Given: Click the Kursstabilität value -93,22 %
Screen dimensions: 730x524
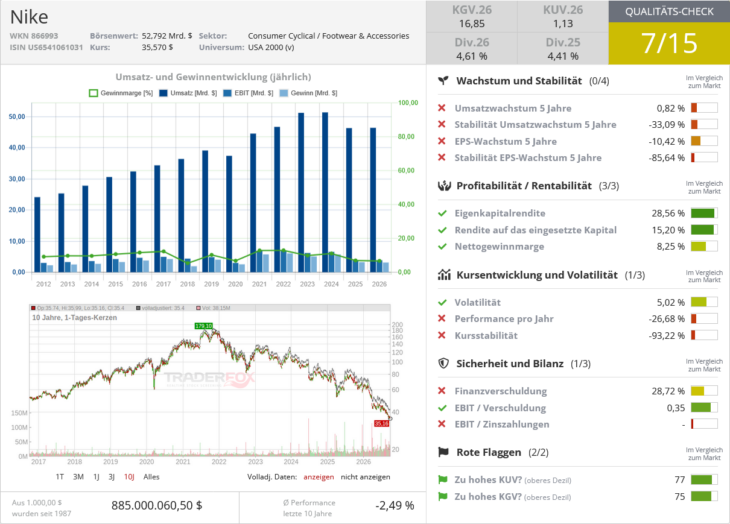Looking at the screenshot, I should [x=667, y=336].
